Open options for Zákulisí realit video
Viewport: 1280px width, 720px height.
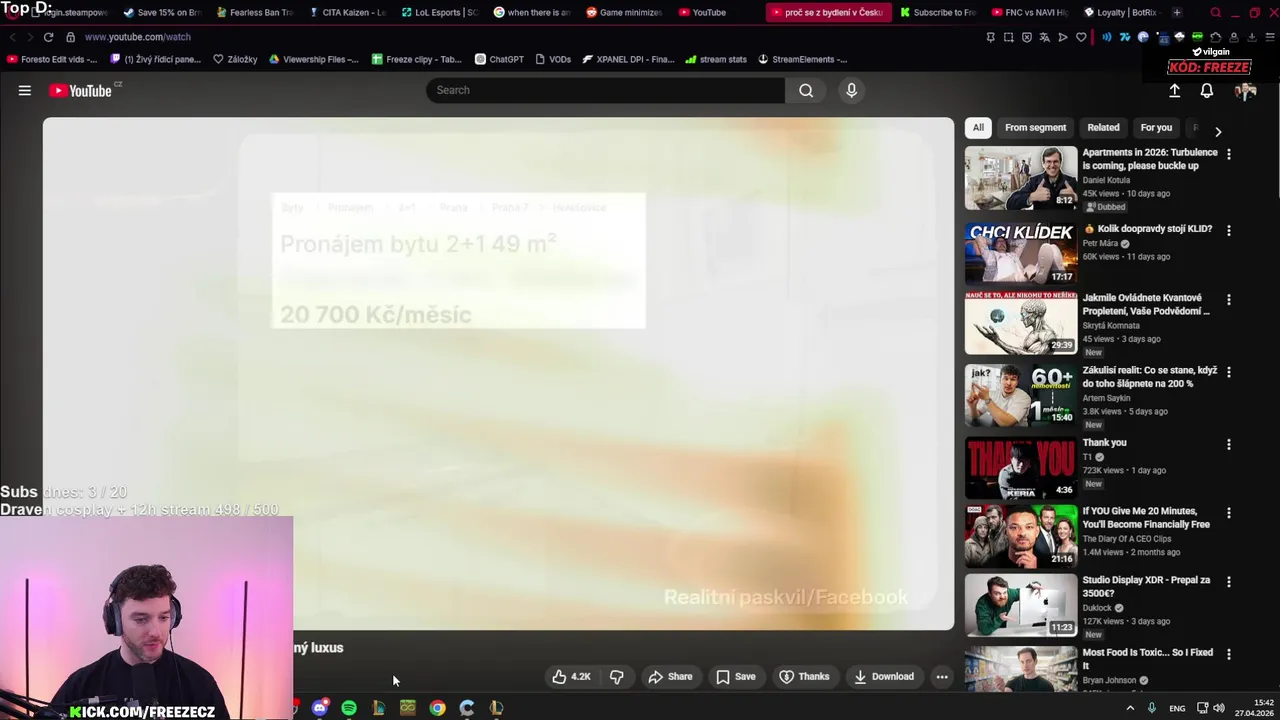point(1229,371)
